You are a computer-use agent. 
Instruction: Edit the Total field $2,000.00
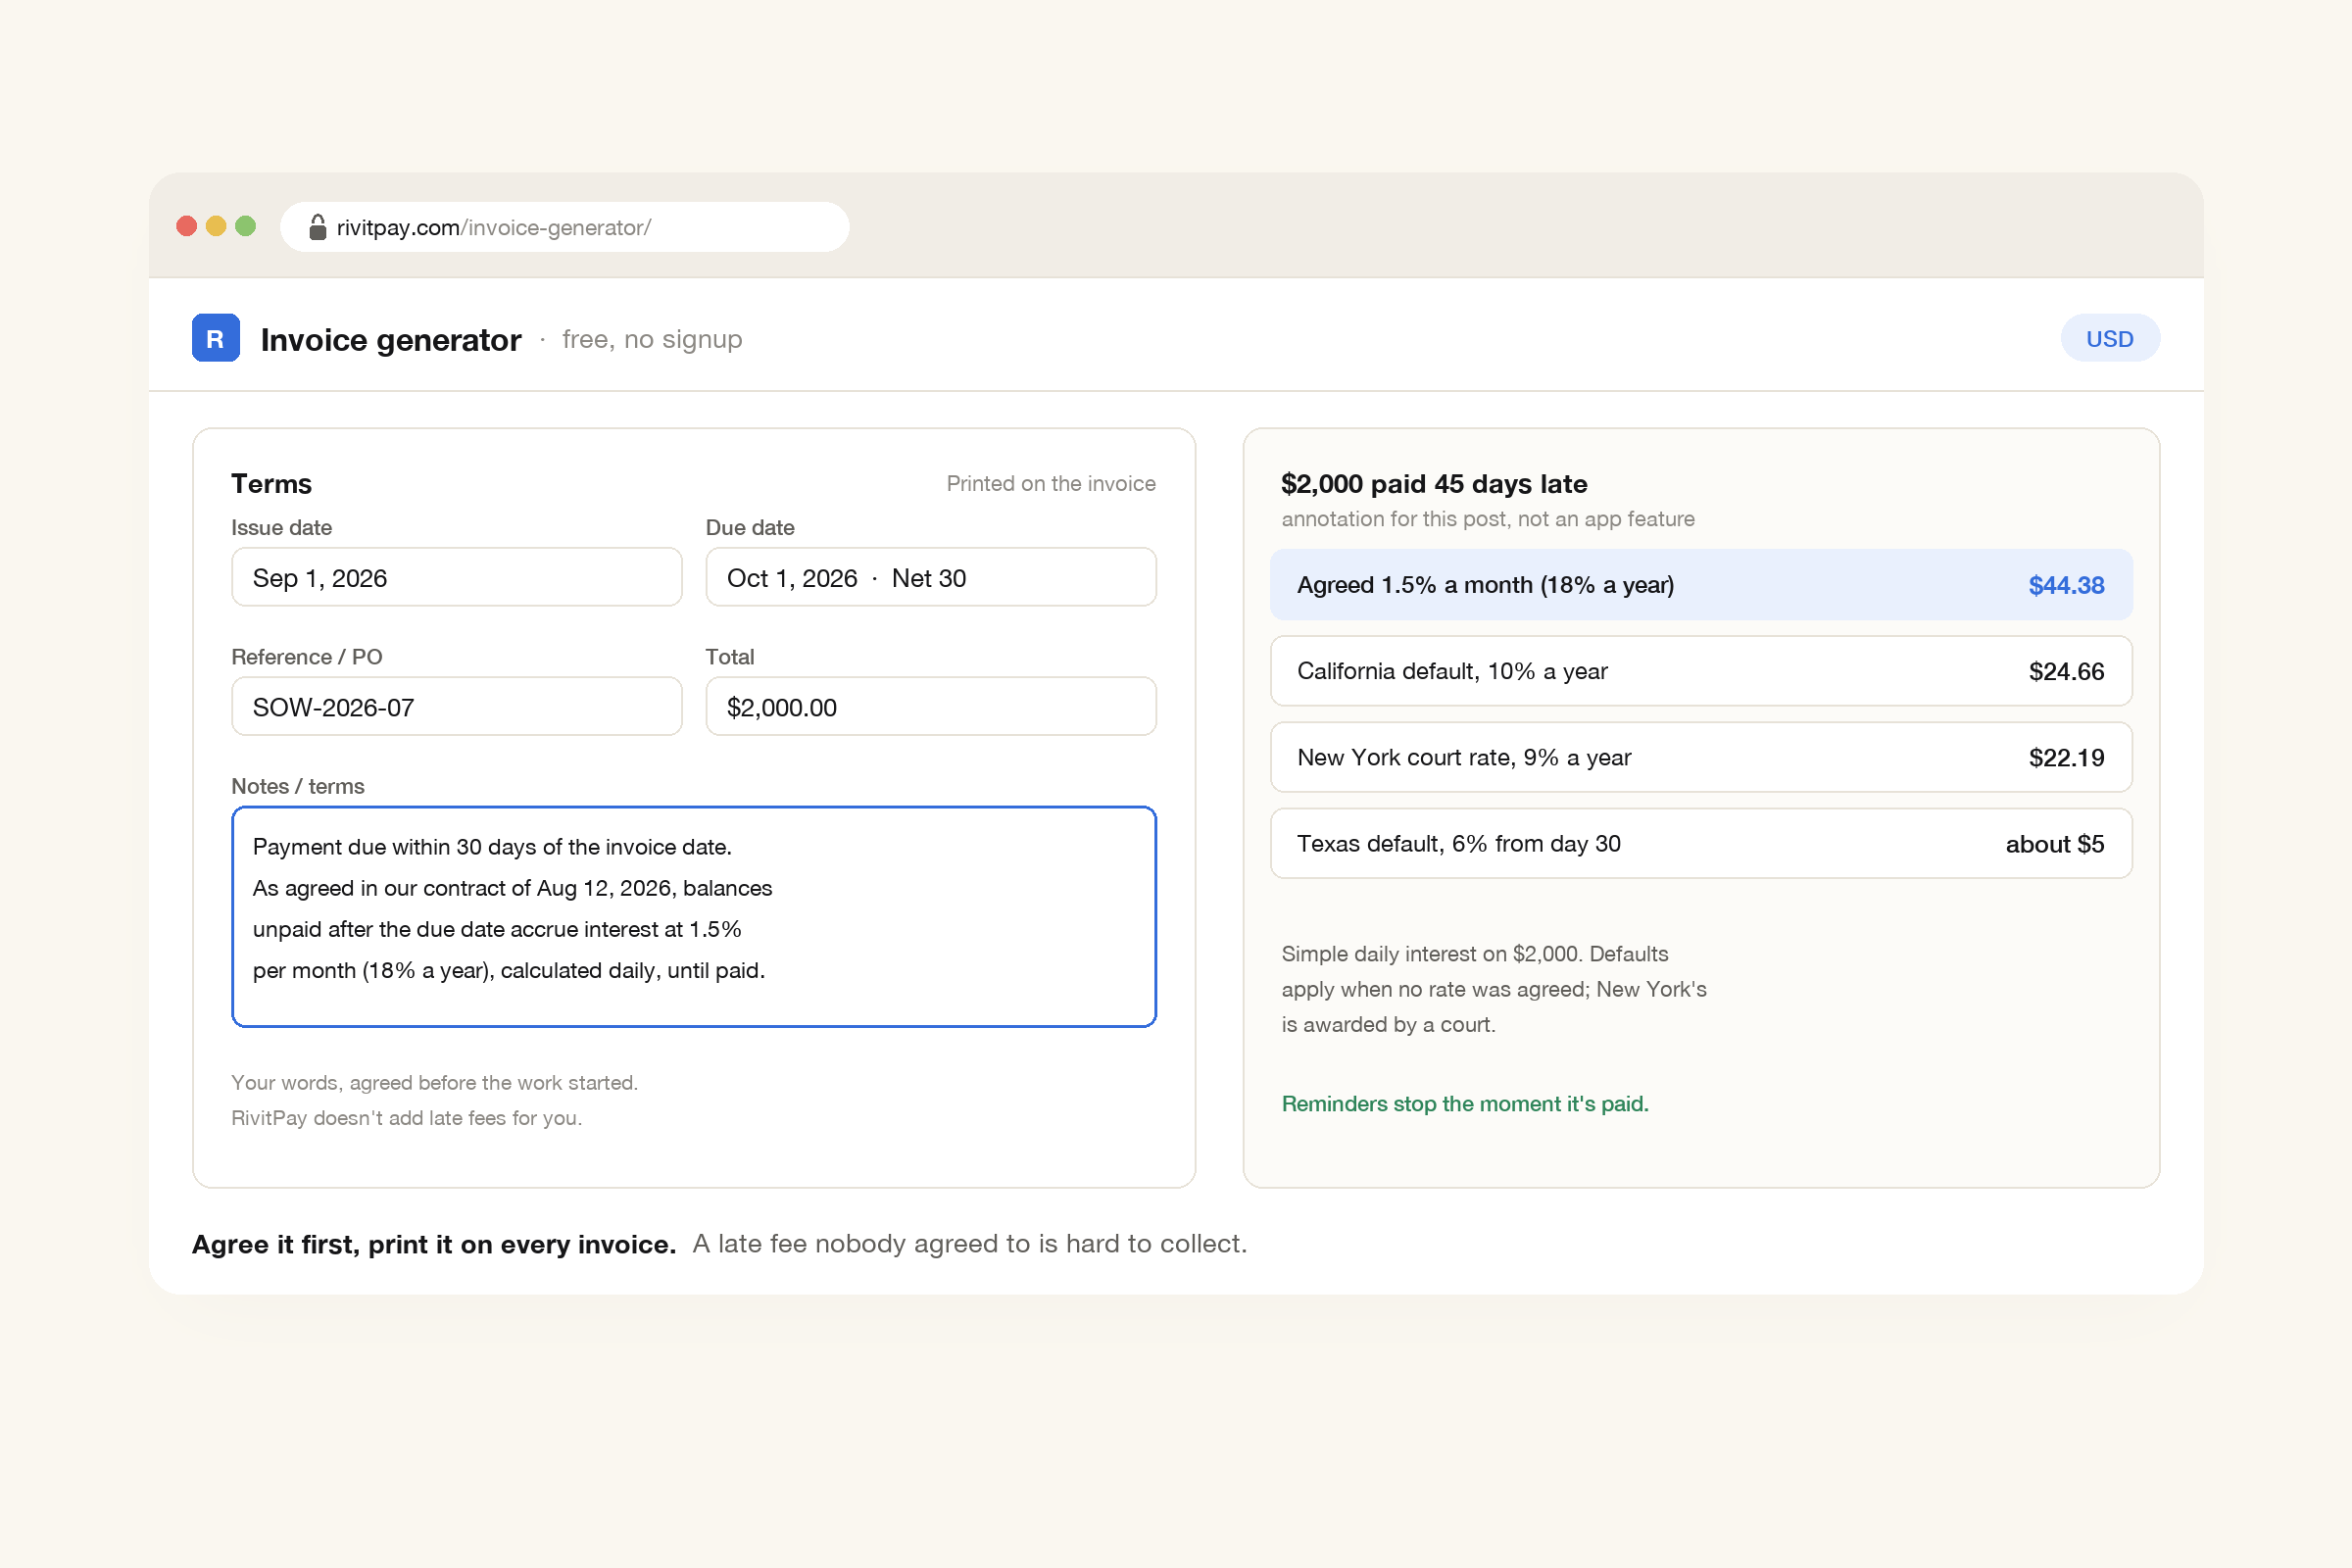click(x=931, y=707)
